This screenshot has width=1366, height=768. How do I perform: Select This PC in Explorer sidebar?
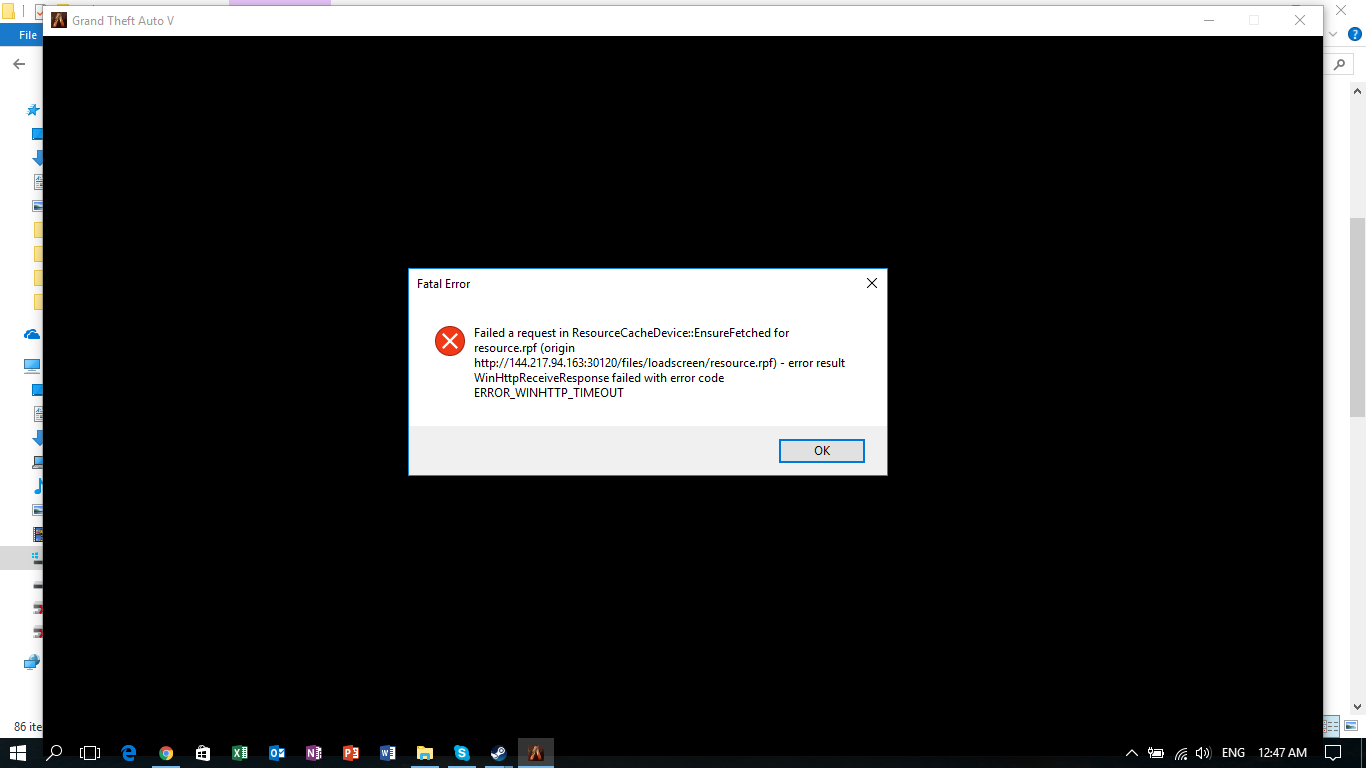pos(32,366)
